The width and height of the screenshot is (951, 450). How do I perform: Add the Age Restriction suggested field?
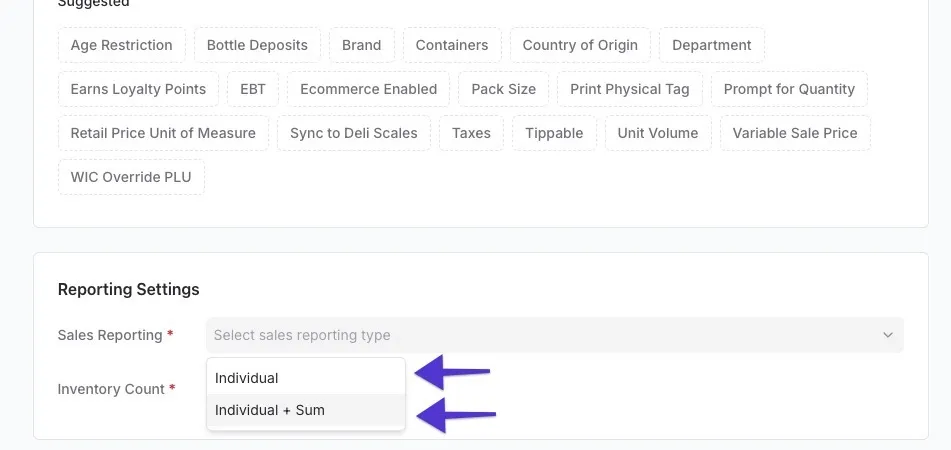121,45
